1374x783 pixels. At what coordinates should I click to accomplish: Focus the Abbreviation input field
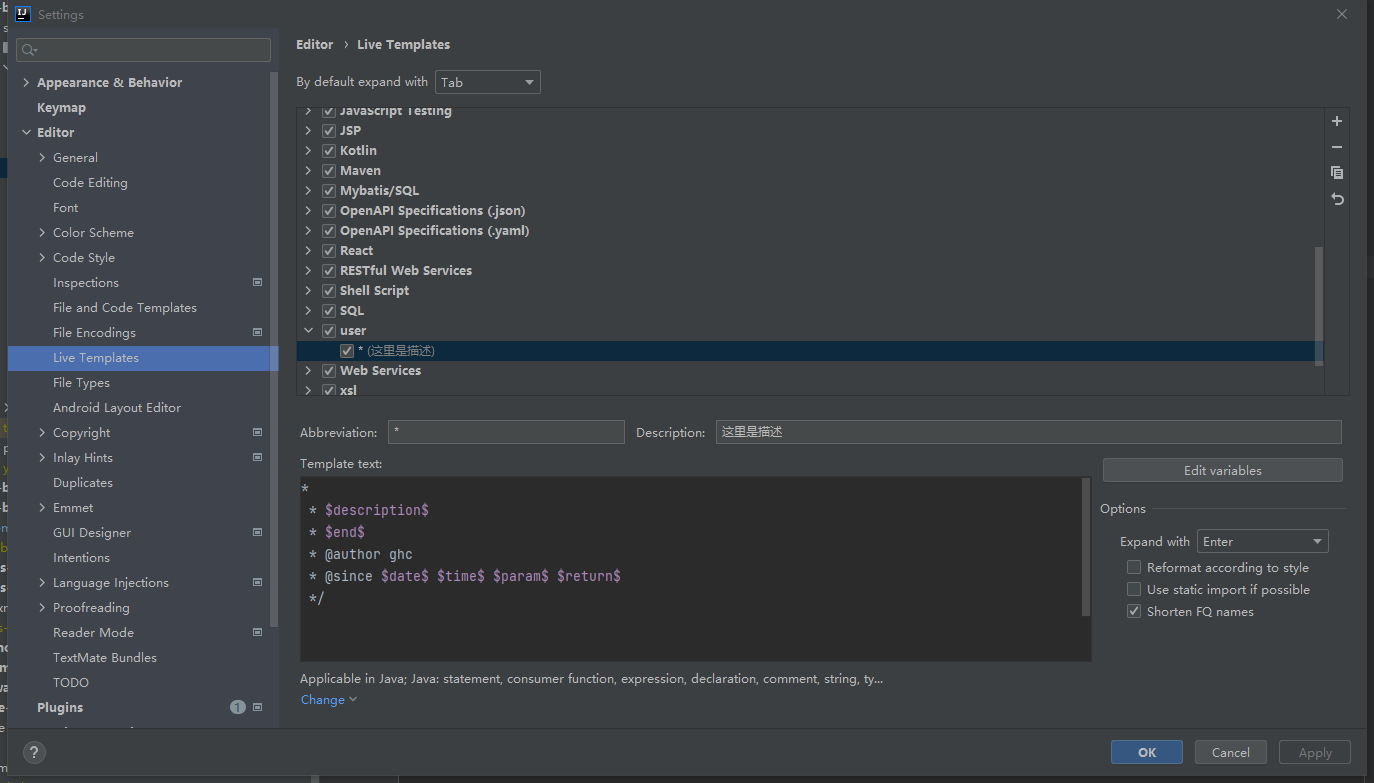click(x=506, y=432)
